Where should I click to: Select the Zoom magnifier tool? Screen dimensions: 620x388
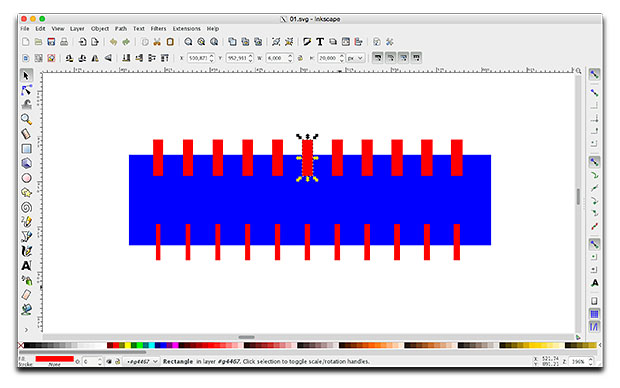[26, 119]
